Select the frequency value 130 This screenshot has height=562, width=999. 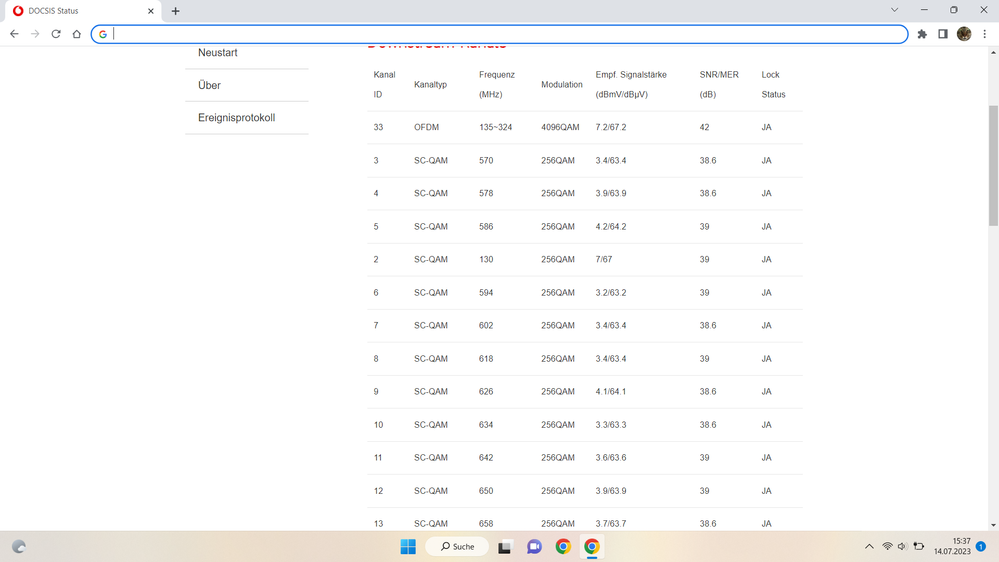click(x=486, y=259)
